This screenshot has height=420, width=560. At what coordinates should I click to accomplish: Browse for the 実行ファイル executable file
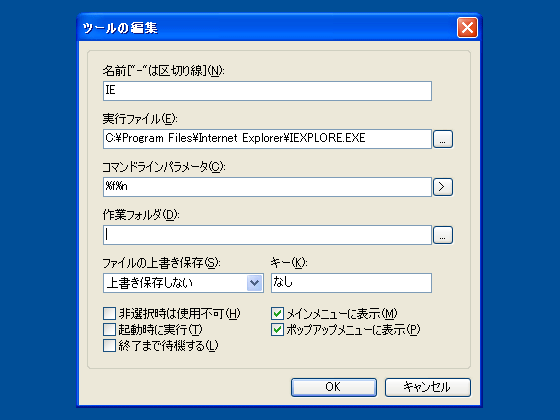(443, 139)
